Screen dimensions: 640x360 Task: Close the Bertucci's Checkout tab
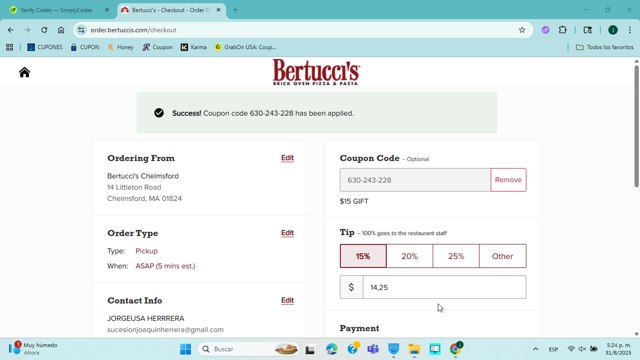[218, 10]
